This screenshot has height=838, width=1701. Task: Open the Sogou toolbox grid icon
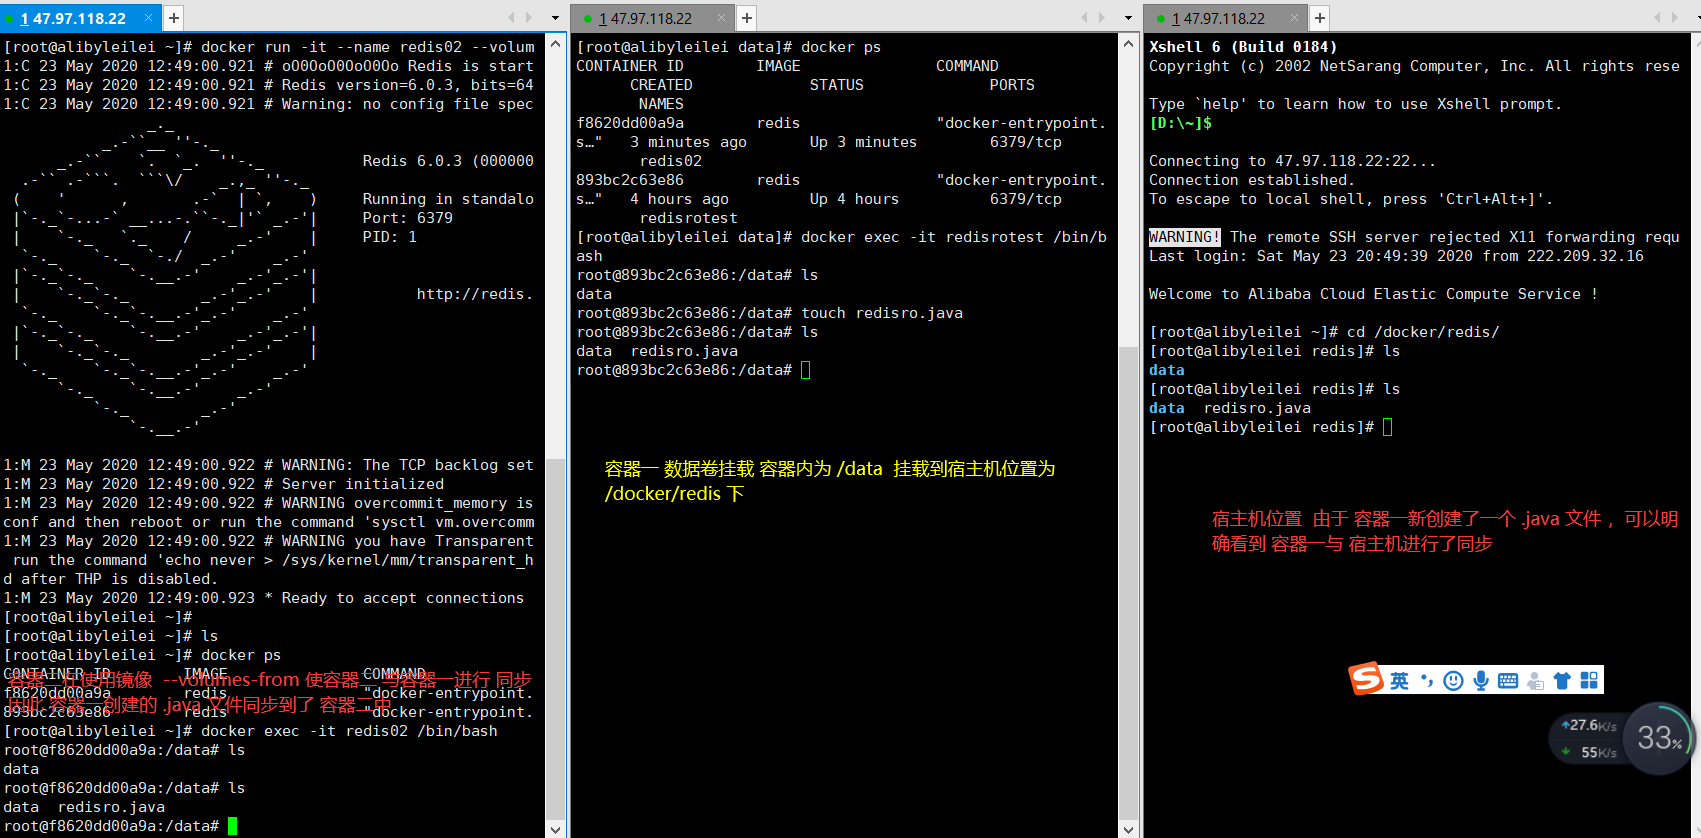[1589, 681]
